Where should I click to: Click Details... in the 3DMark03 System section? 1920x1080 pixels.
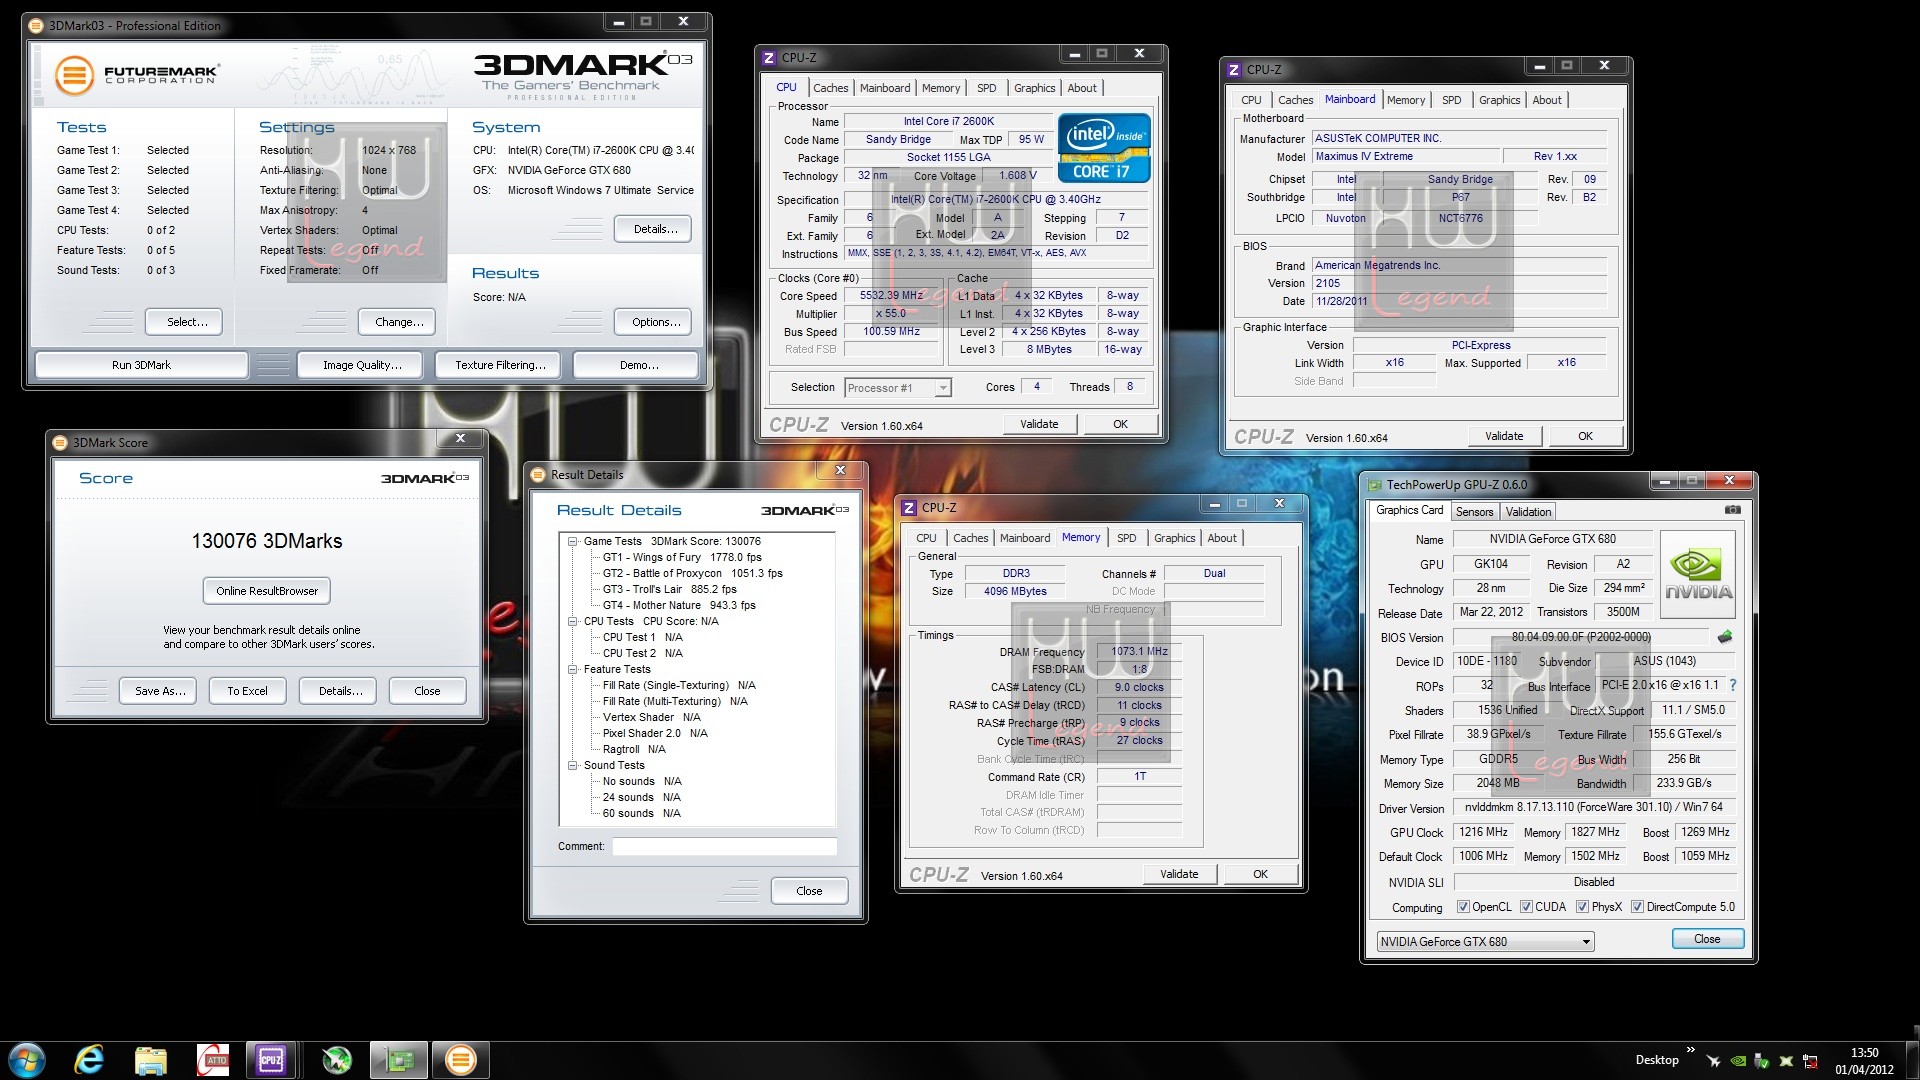pos(655,229)
